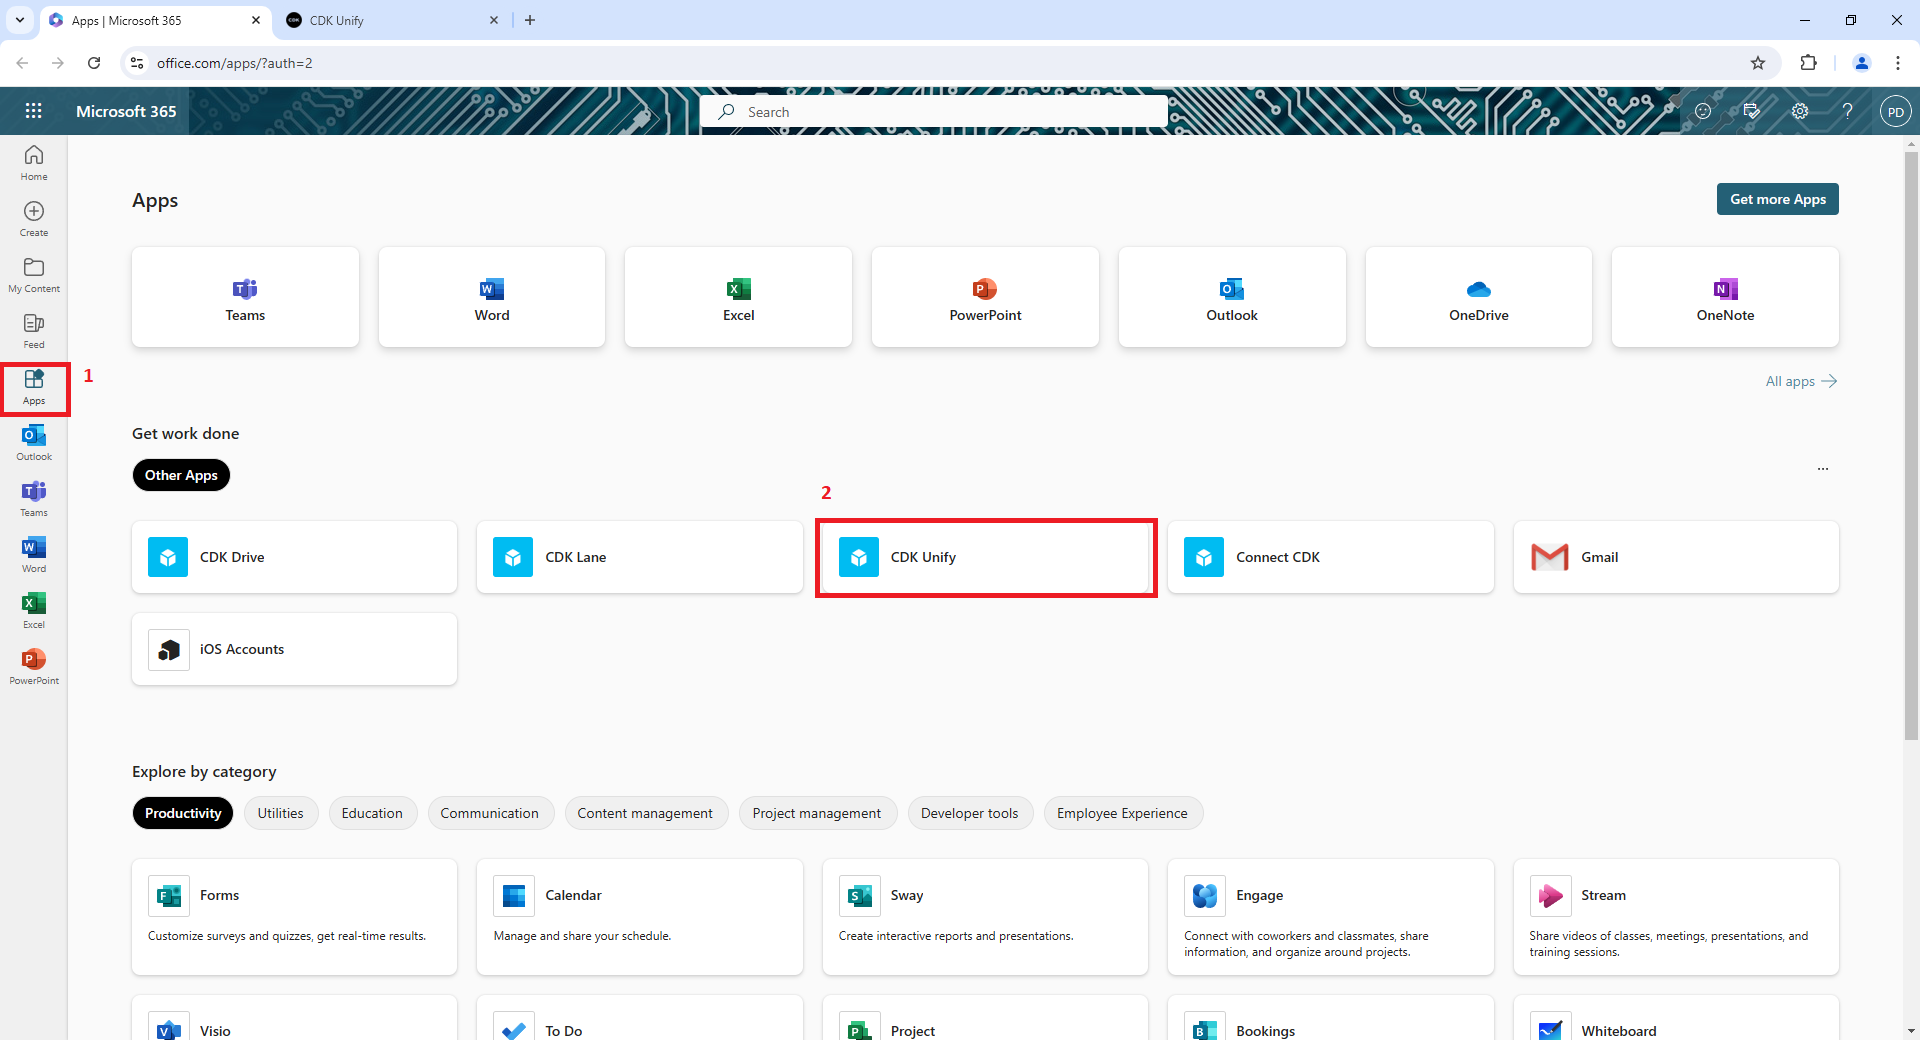The image size is (1920, 1040).
Task: Select the Communication category
Action: coord(489,813)
